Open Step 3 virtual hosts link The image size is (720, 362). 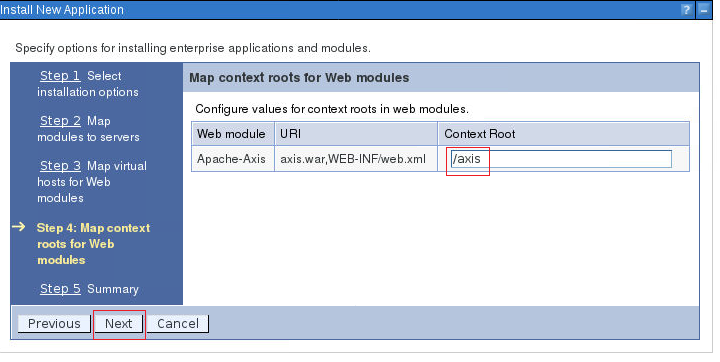pyautogui.click(x=60, y=166)
